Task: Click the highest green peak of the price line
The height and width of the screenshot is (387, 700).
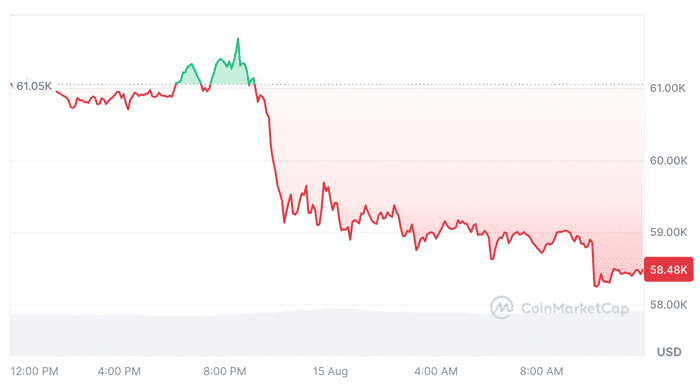Action: click(238, 39)
